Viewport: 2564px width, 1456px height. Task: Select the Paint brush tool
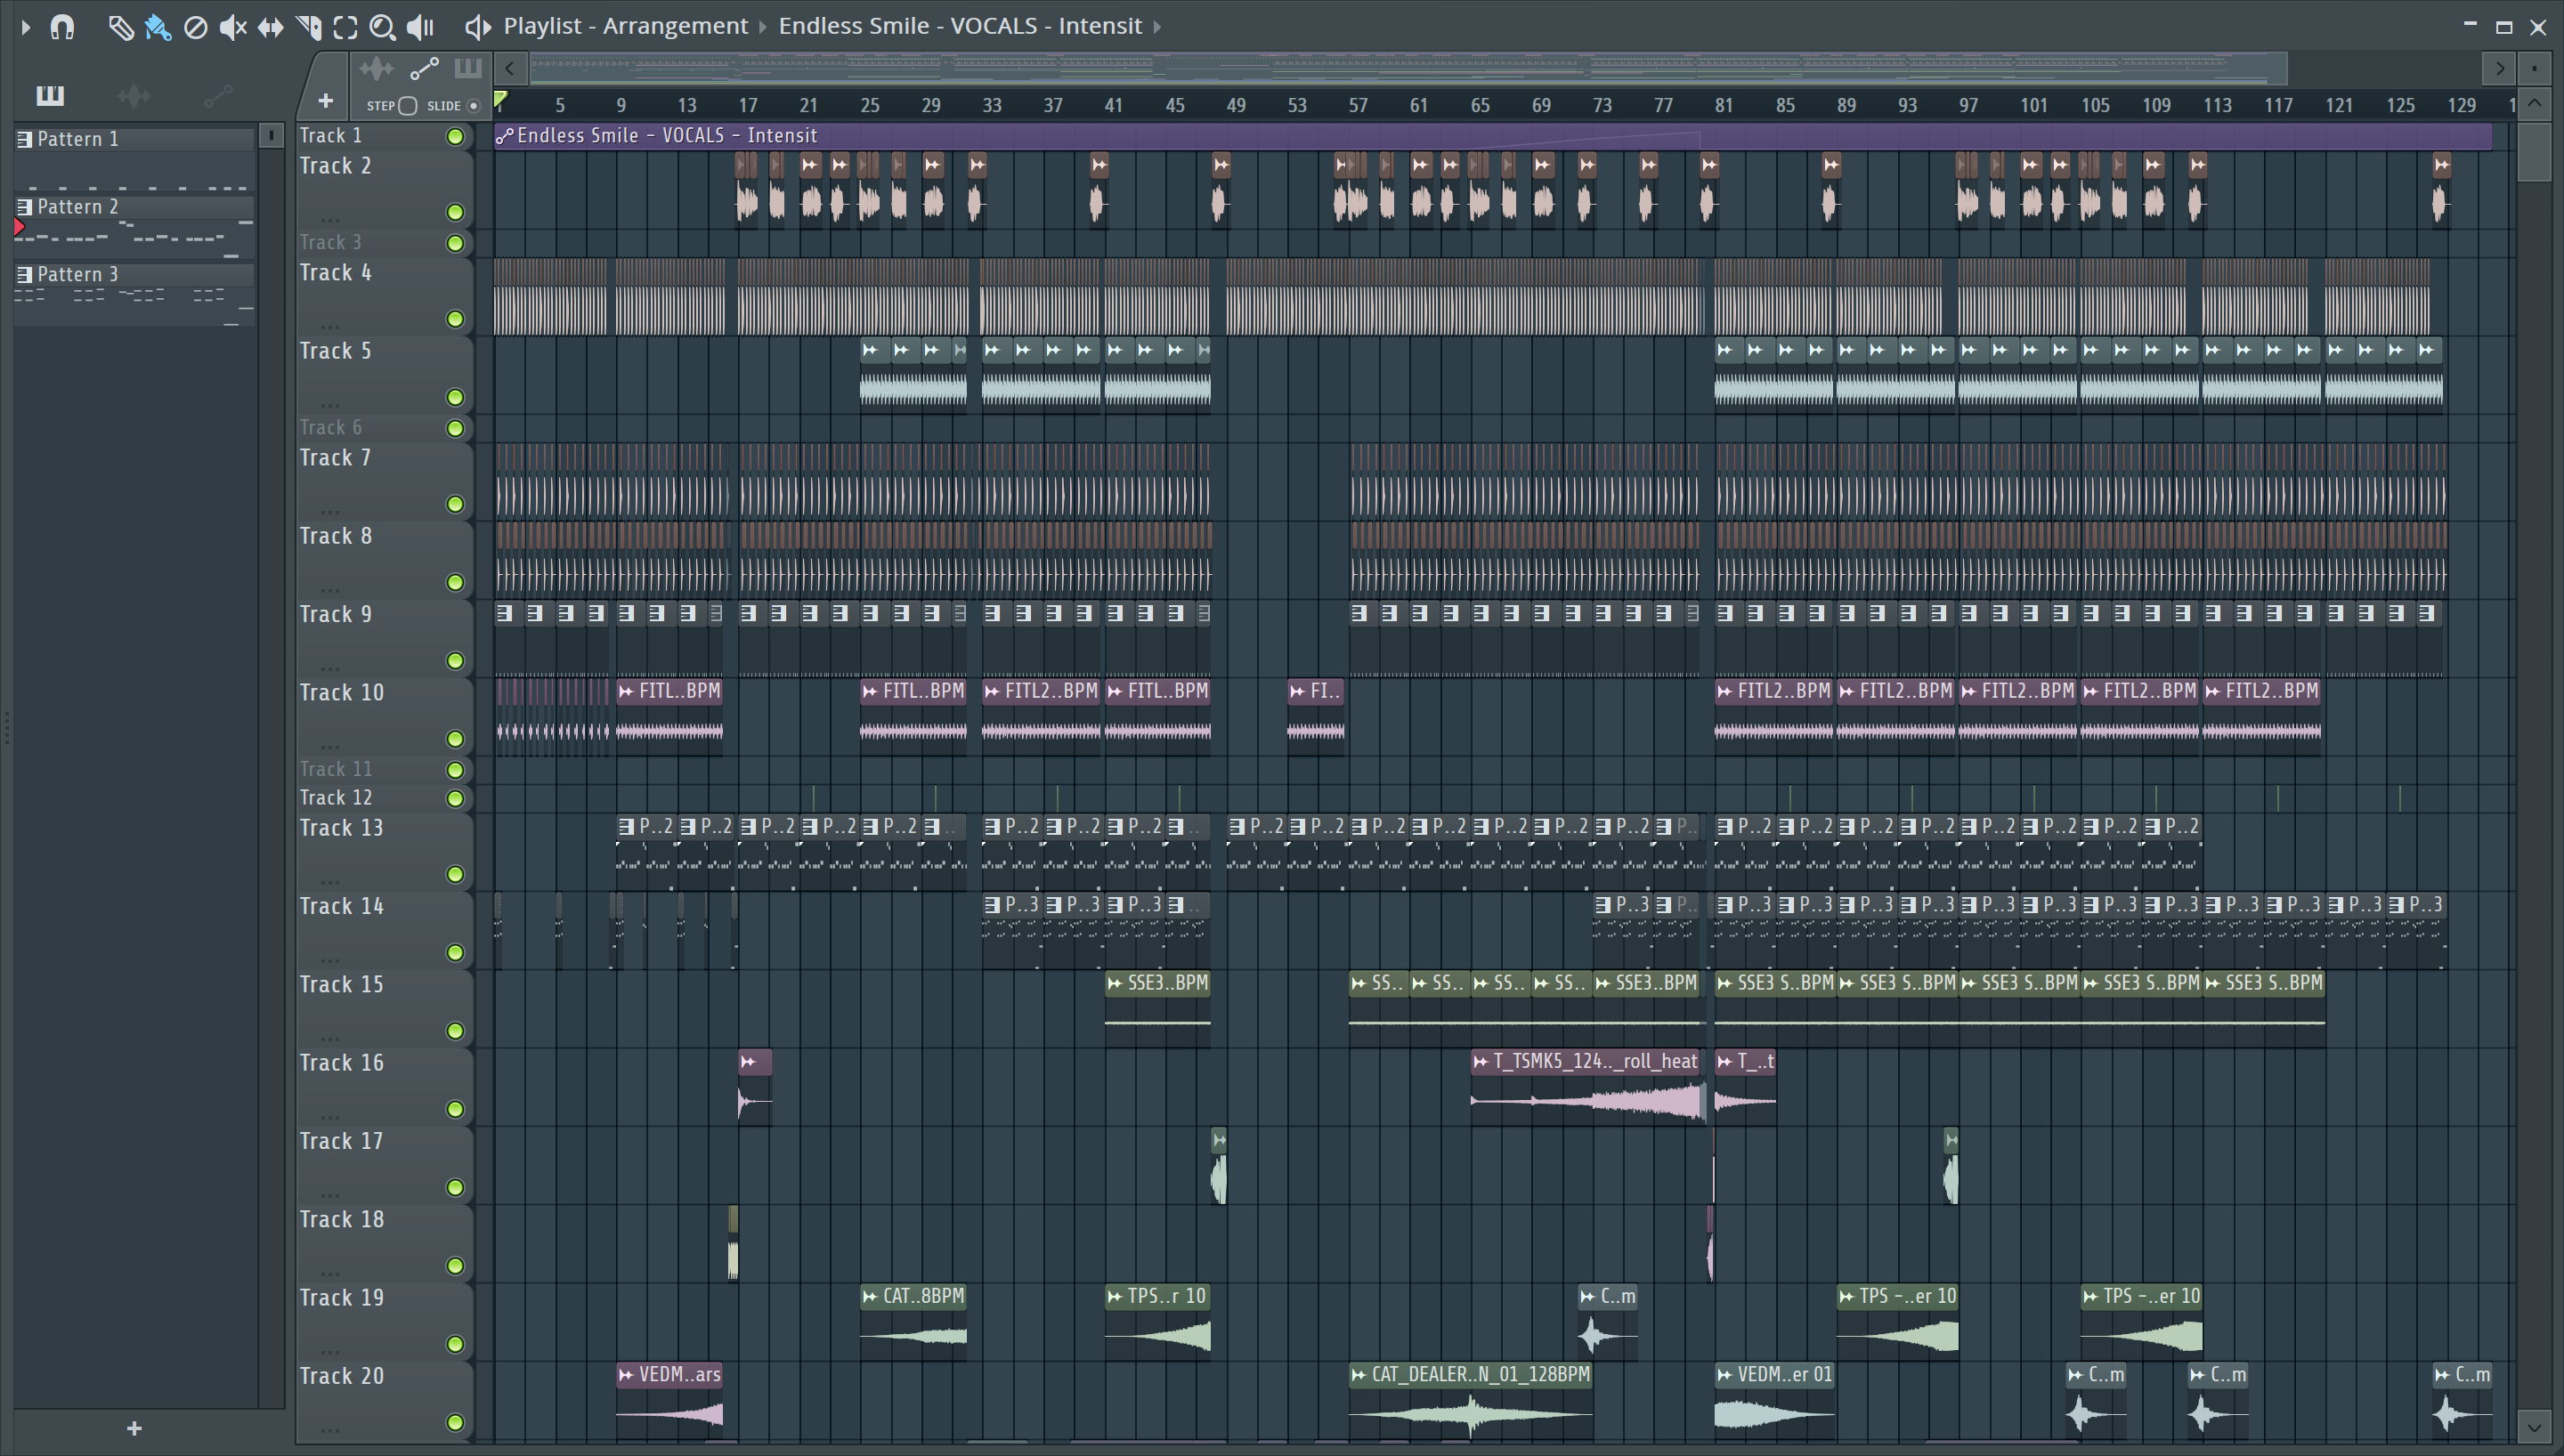point(158,27)
